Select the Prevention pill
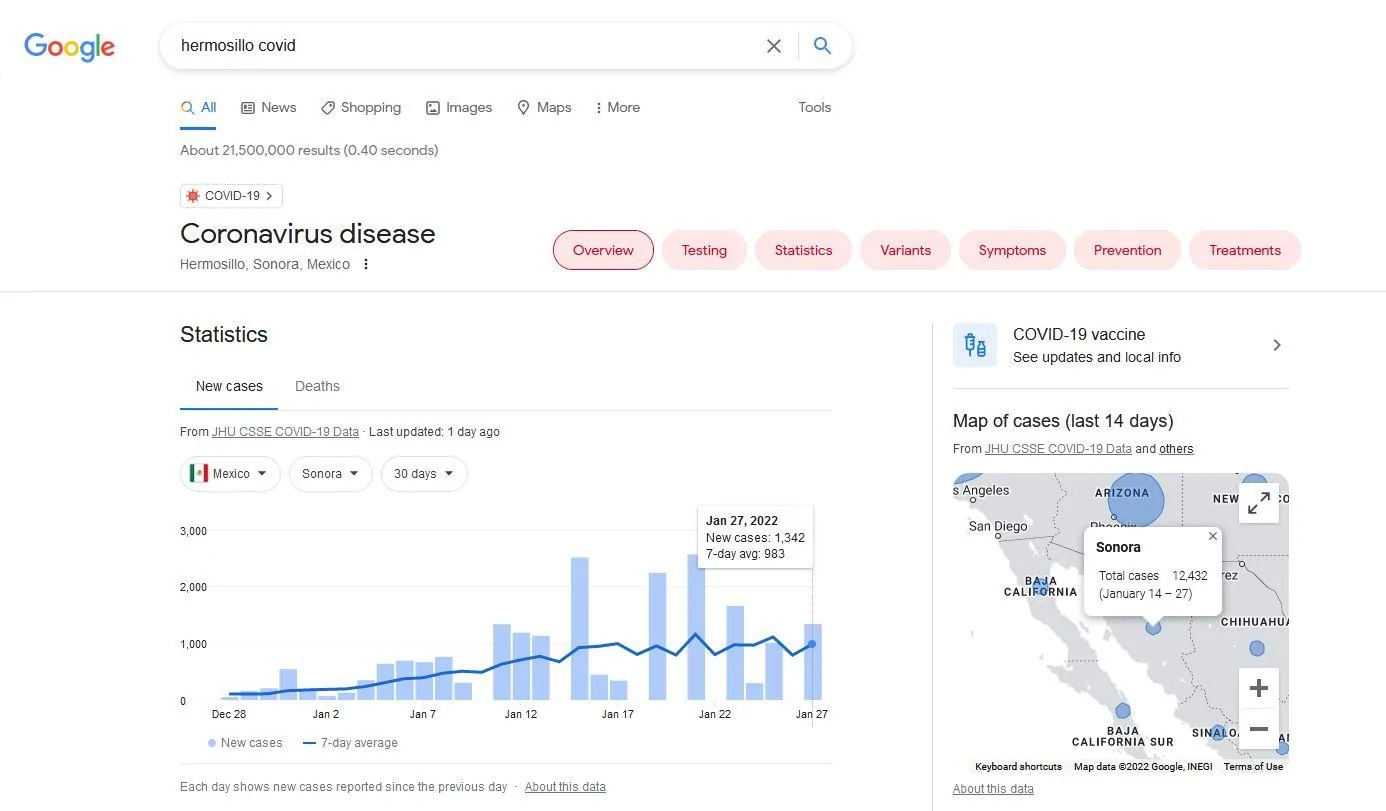Screen dimensions: 1386x811 coord(1127,250)
